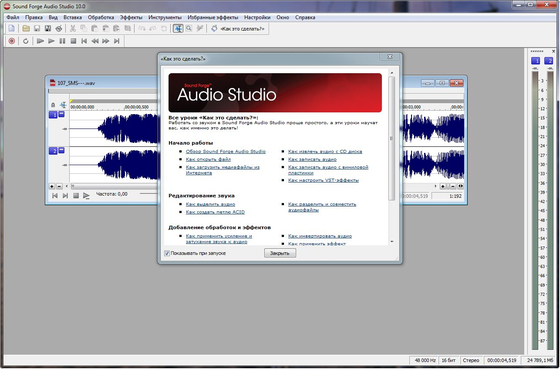The height and width of the screenshot is (369, 560).
Task: Open the Избранные эффекты menu
Action: pyautogui.click(x=212, y=17)
